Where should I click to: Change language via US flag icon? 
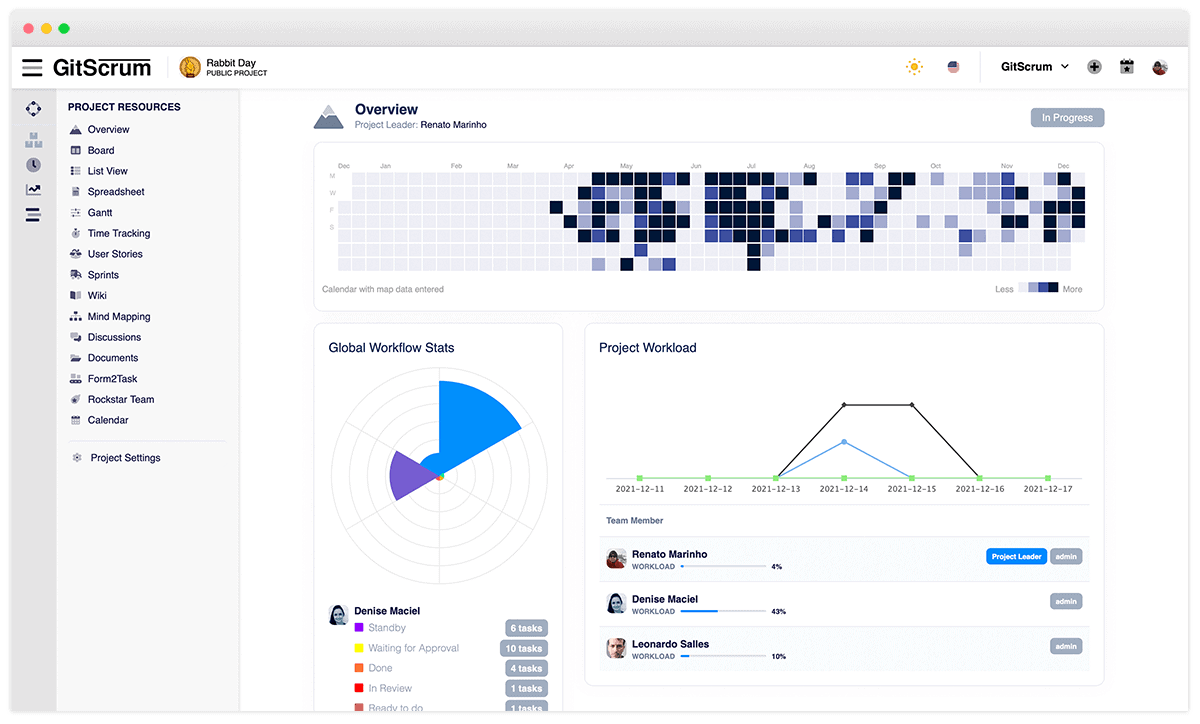953,67
